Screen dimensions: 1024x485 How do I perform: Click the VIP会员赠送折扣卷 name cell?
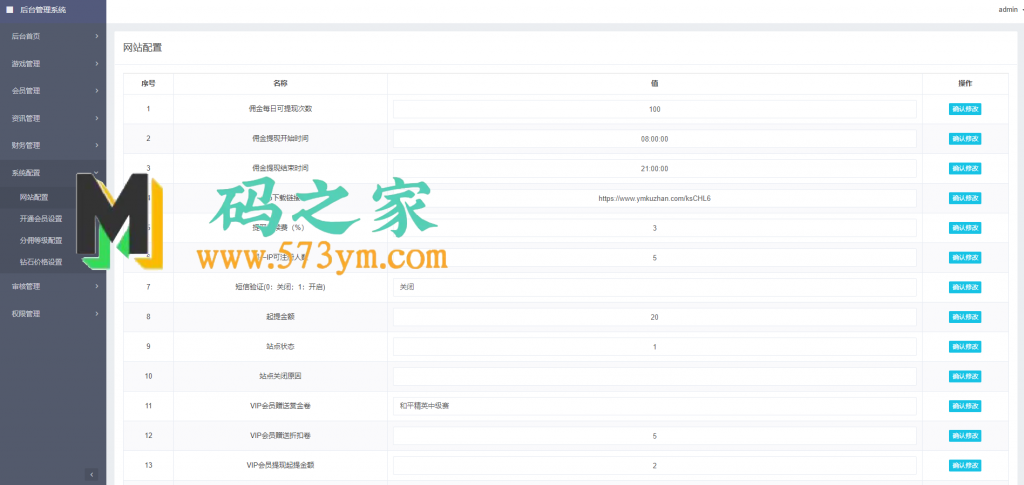tap(280, 435)
